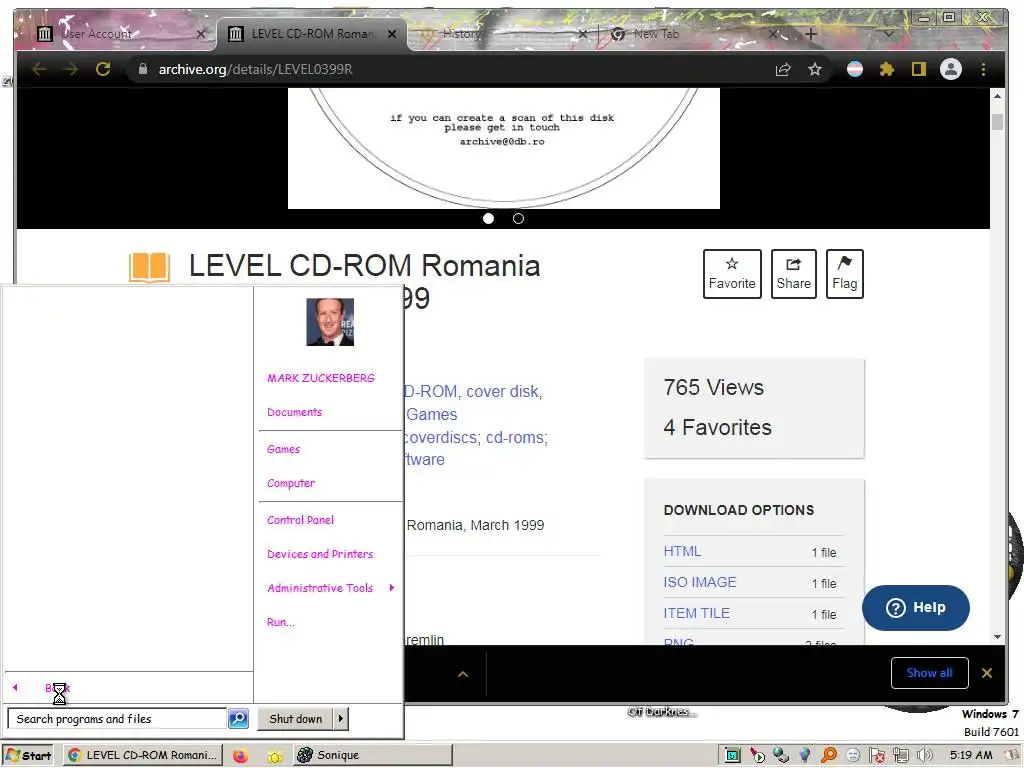Go forward using the browser forward arrow

coord(71,69)
